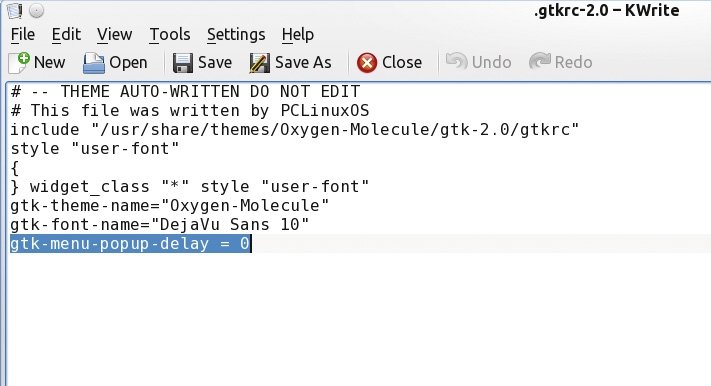The image size is (711, 386).
Task: Click the red Close document icon
Action: click(x=367, y=63)
